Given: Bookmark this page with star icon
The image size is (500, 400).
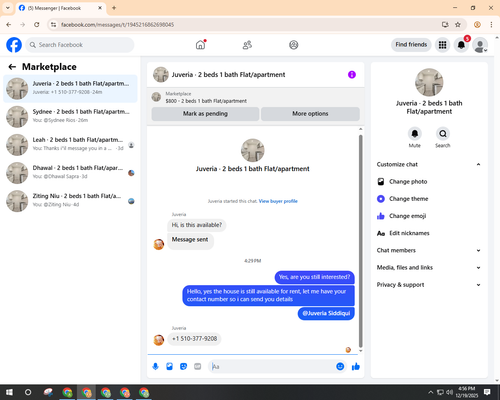Looking at the screenshot, I should (x=458, y=24).
